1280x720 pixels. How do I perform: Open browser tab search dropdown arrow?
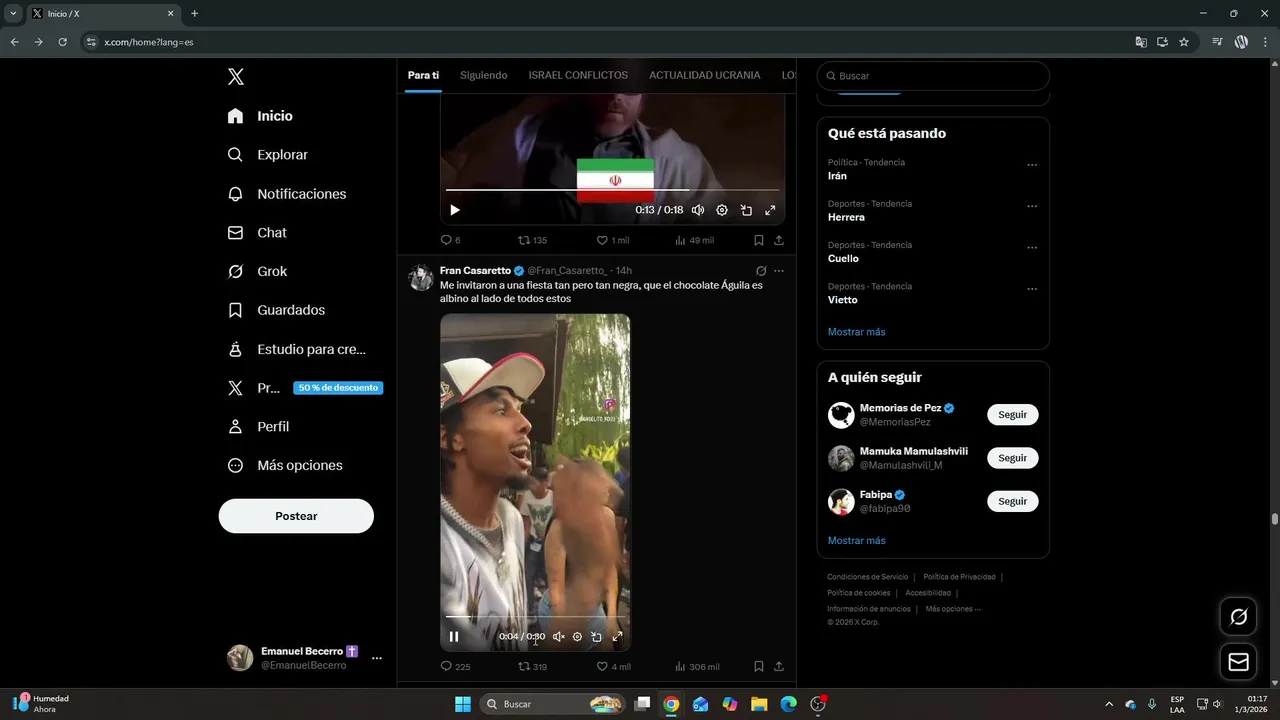pyautogui.click(x=13, y=14)
